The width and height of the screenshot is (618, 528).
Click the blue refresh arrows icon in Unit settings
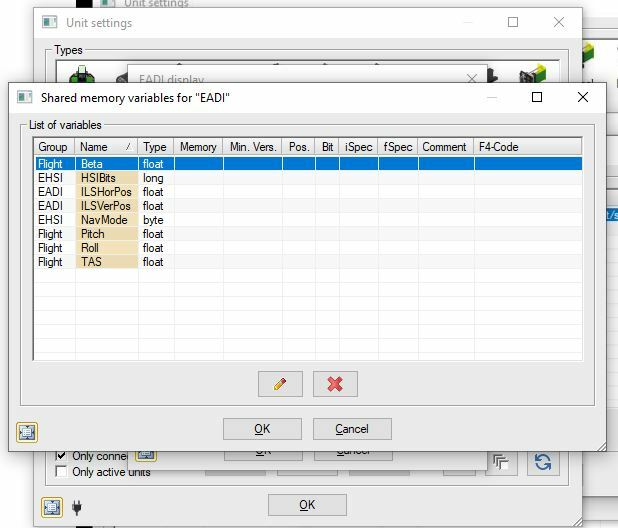[543, 462]
